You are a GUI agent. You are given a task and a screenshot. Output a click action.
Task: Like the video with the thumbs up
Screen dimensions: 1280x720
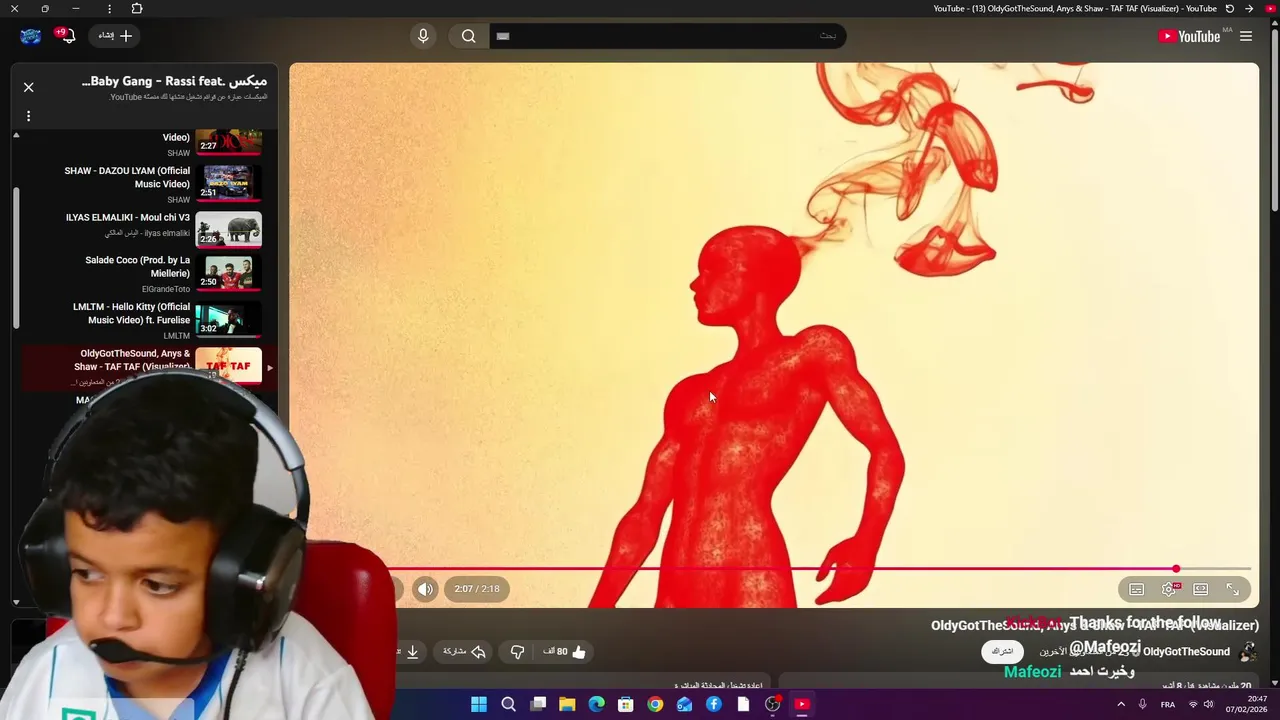point(565,652)
